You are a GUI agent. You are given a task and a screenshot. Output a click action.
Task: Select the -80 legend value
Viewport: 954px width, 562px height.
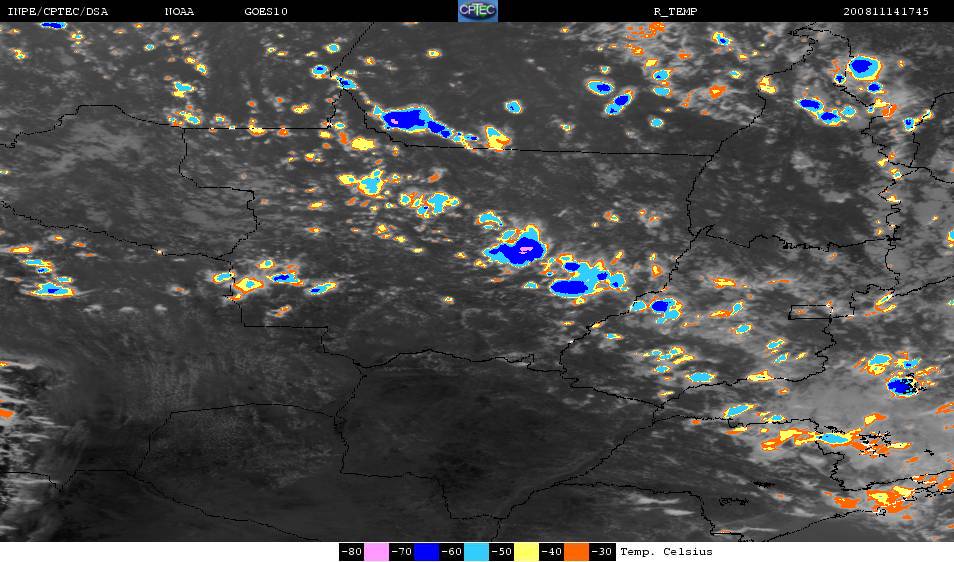pyautogui.click(x=352, y=552)
